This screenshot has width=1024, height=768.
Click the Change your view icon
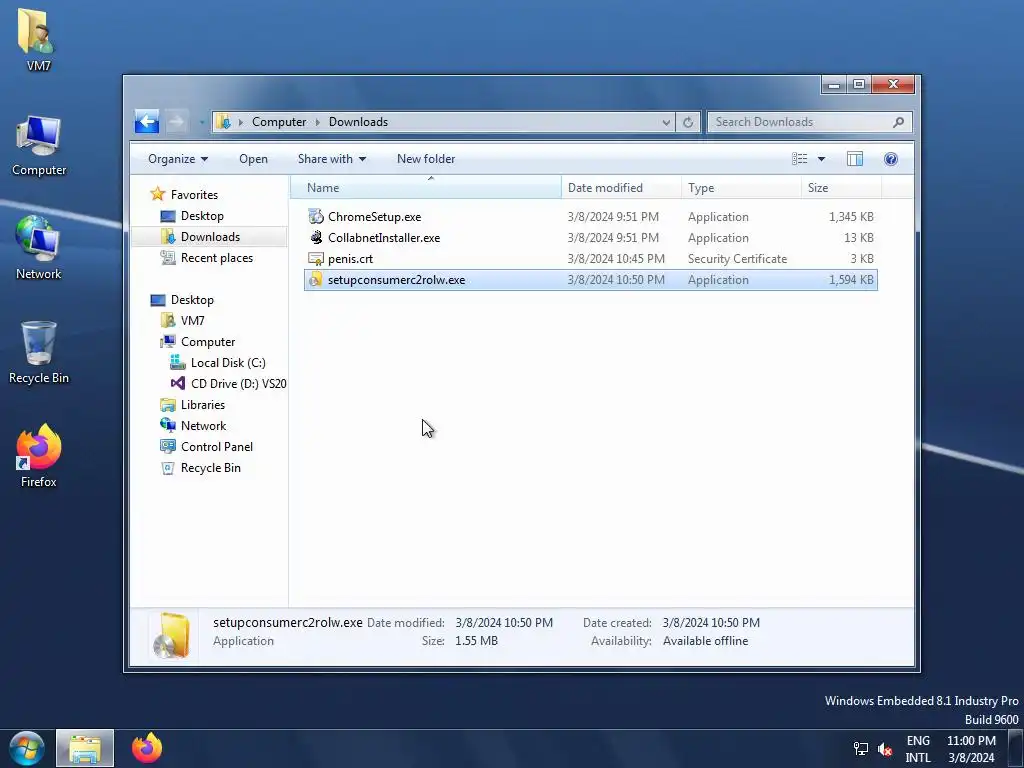pyautogui.click(x=799, y=159)
